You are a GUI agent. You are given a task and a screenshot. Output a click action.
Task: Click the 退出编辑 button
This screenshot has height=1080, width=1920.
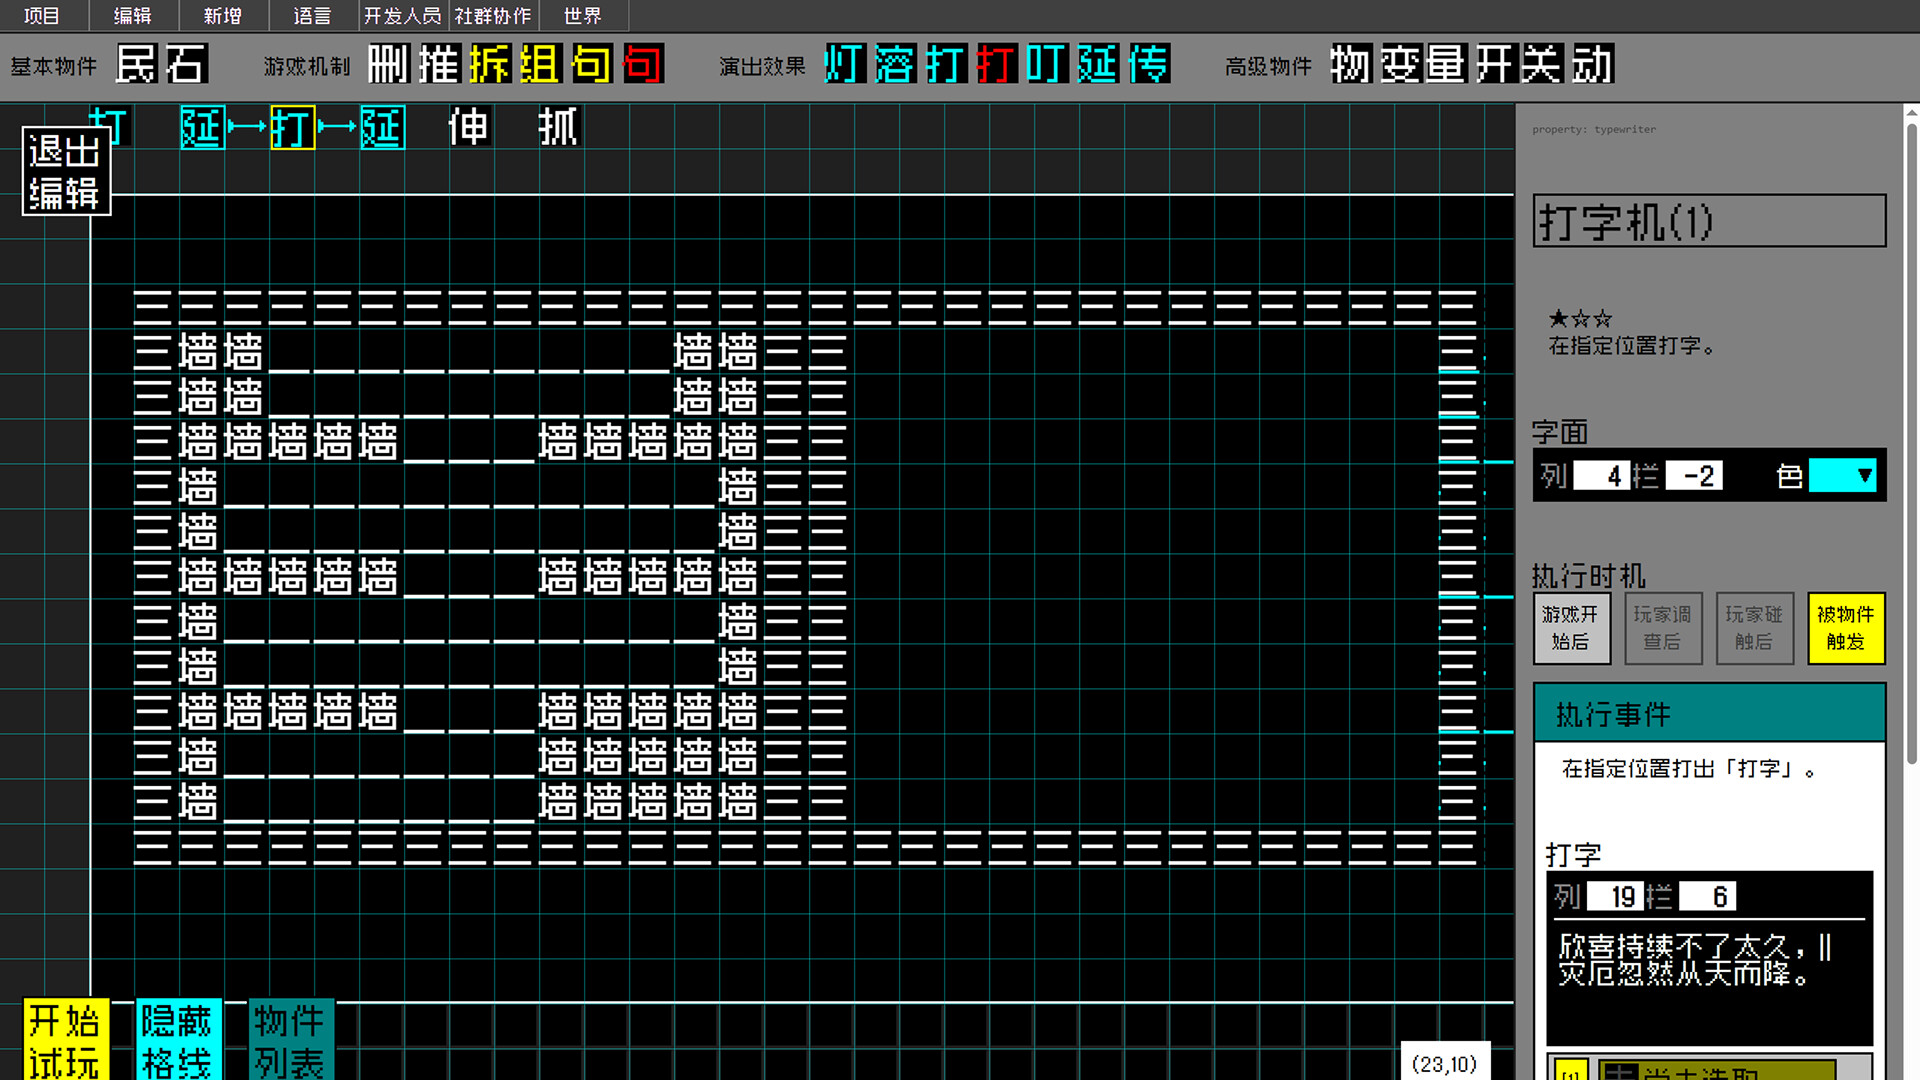click(65, 171)
